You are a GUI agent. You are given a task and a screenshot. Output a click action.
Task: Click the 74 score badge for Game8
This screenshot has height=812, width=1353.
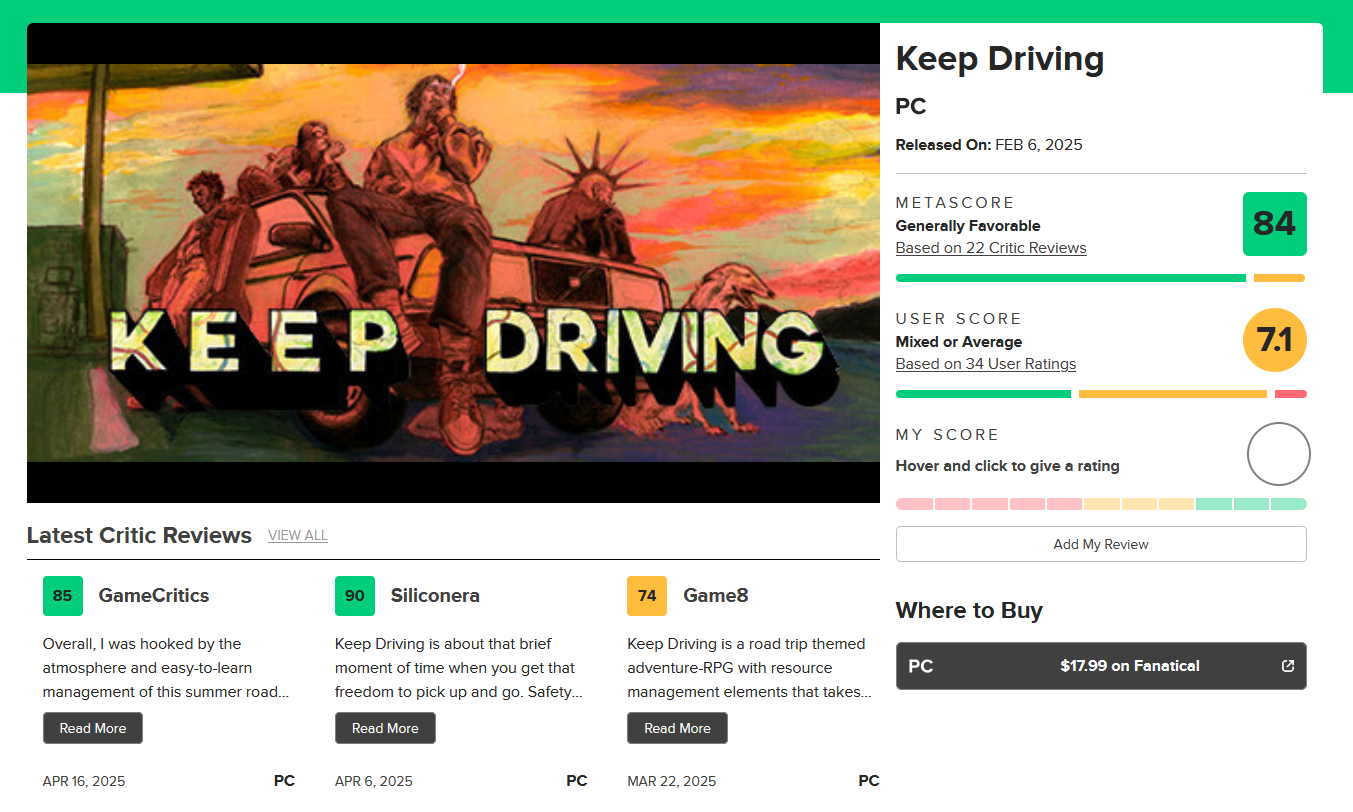pyautogui.click(x=647, y=596)
